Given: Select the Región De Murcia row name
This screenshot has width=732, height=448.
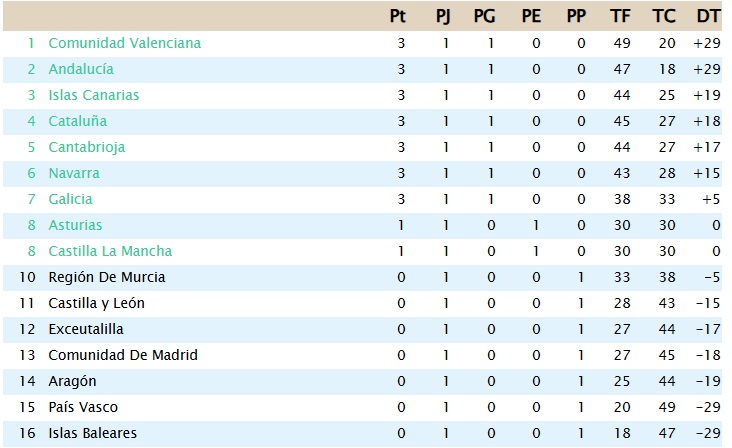Looking at the screenshot, I should pyautogui.click(x=106, y=277).
